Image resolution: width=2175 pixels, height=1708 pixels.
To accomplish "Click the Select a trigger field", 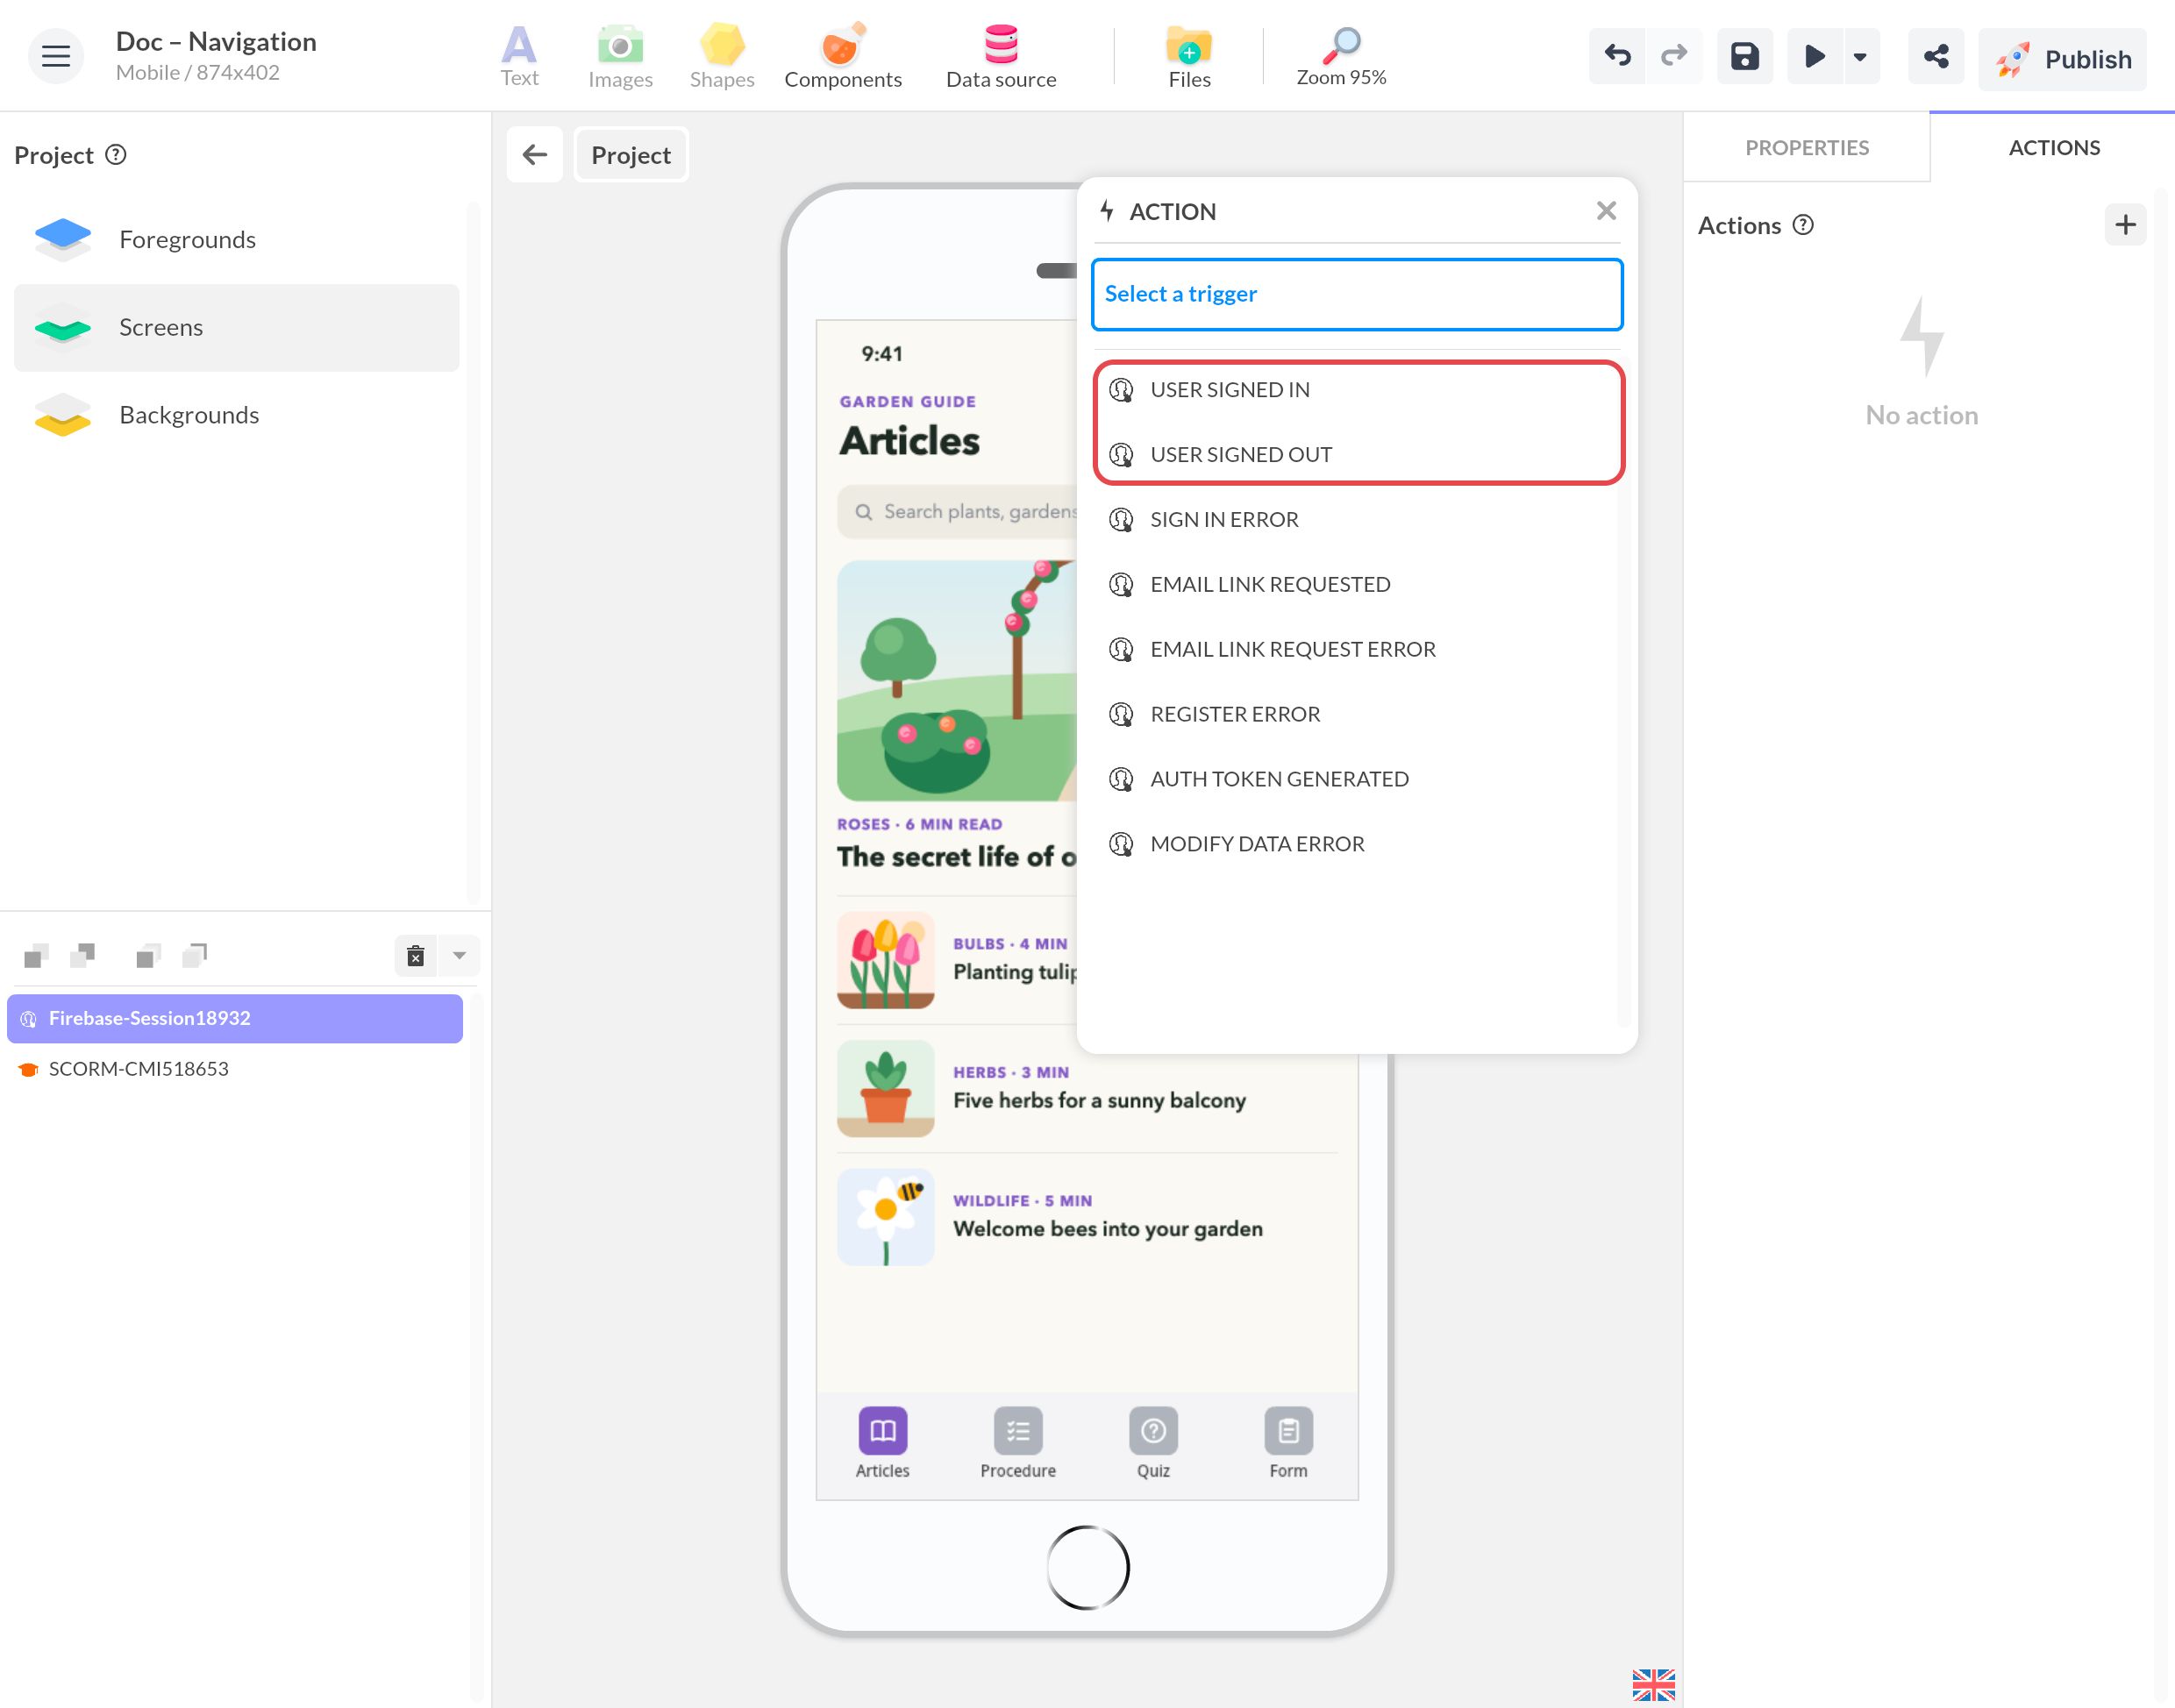I will 1357,294.
